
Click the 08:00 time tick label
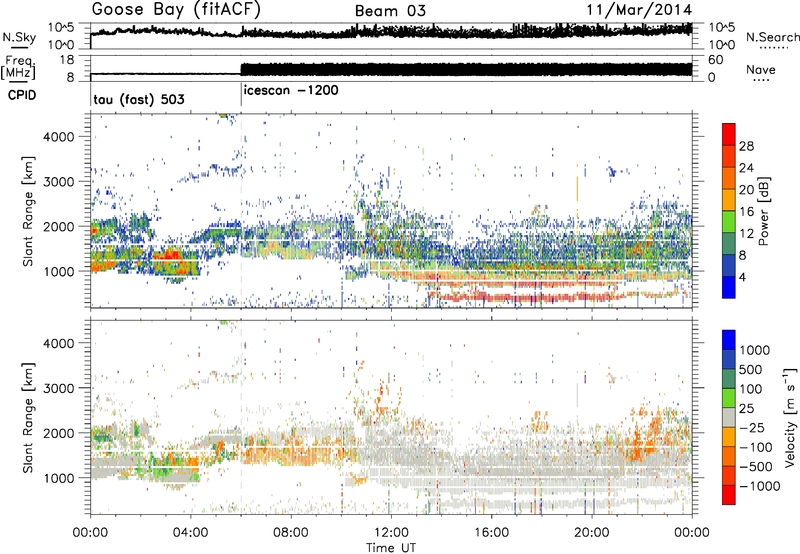pyautogui.click(x=291, y=533)
